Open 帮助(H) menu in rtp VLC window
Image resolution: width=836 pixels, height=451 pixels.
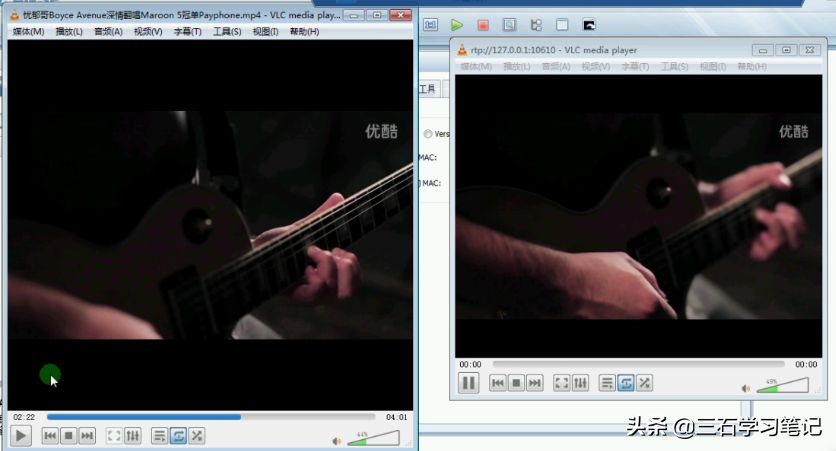click(752, 66)
